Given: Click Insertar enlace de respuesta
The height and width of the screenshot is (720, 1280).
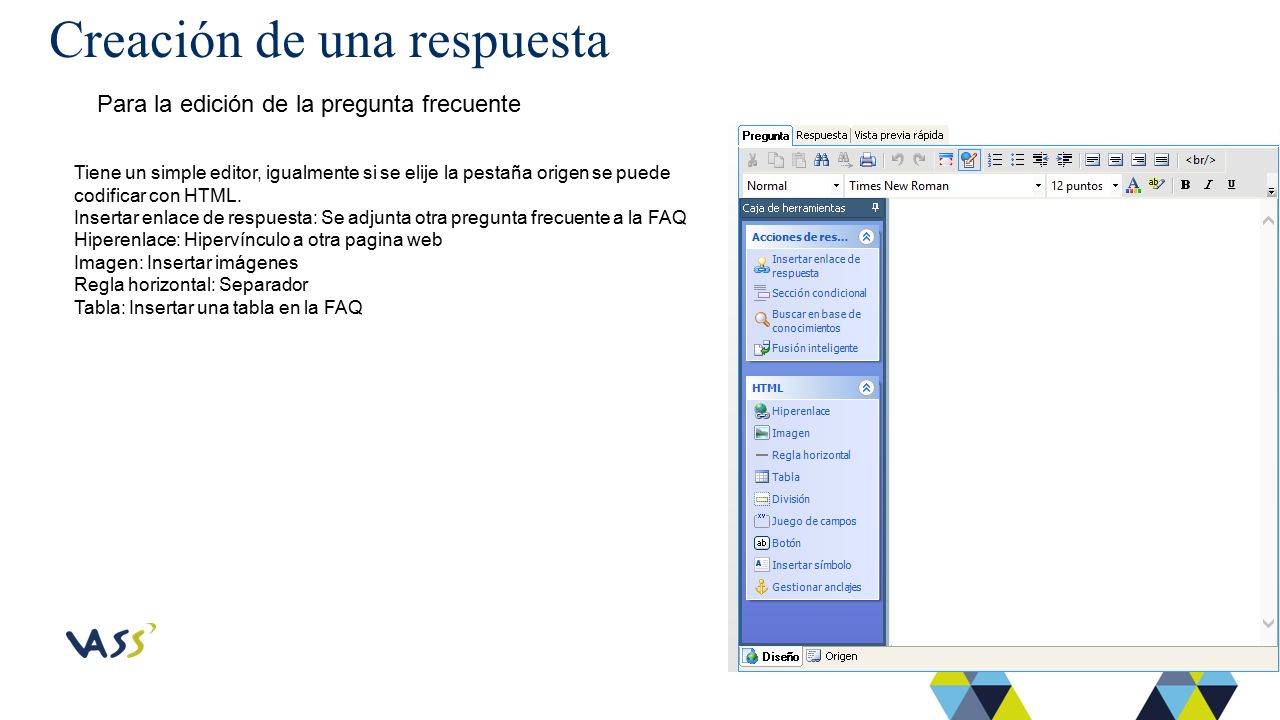Looking at the screenshot, I should (x=813, y=266).
